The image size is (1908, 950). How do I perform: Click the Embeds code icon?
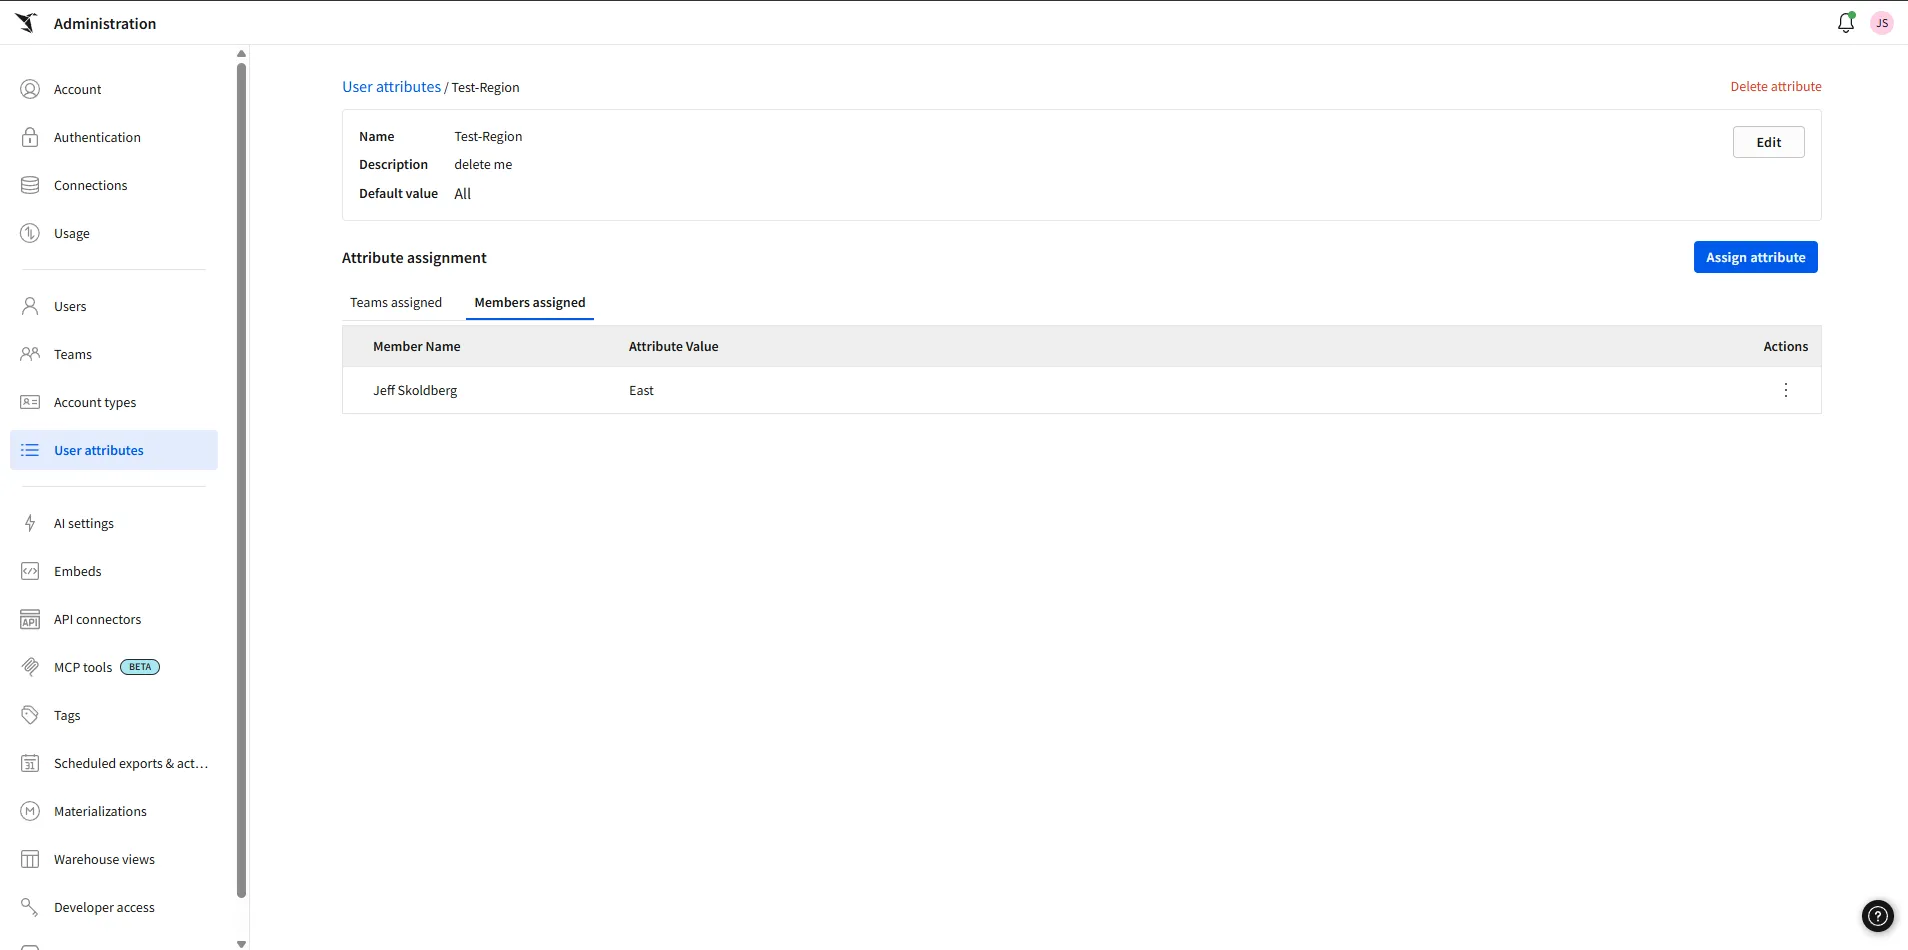click(30, 571)
